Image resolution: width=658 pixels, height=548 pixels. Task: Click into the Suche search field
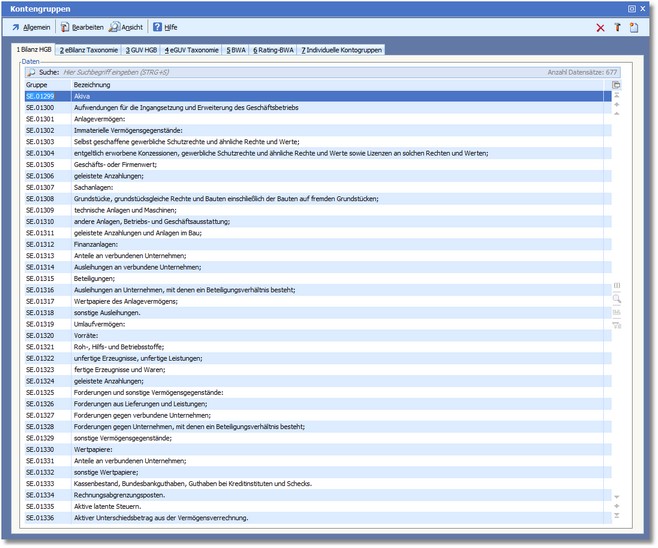click(x=300, y=73)
